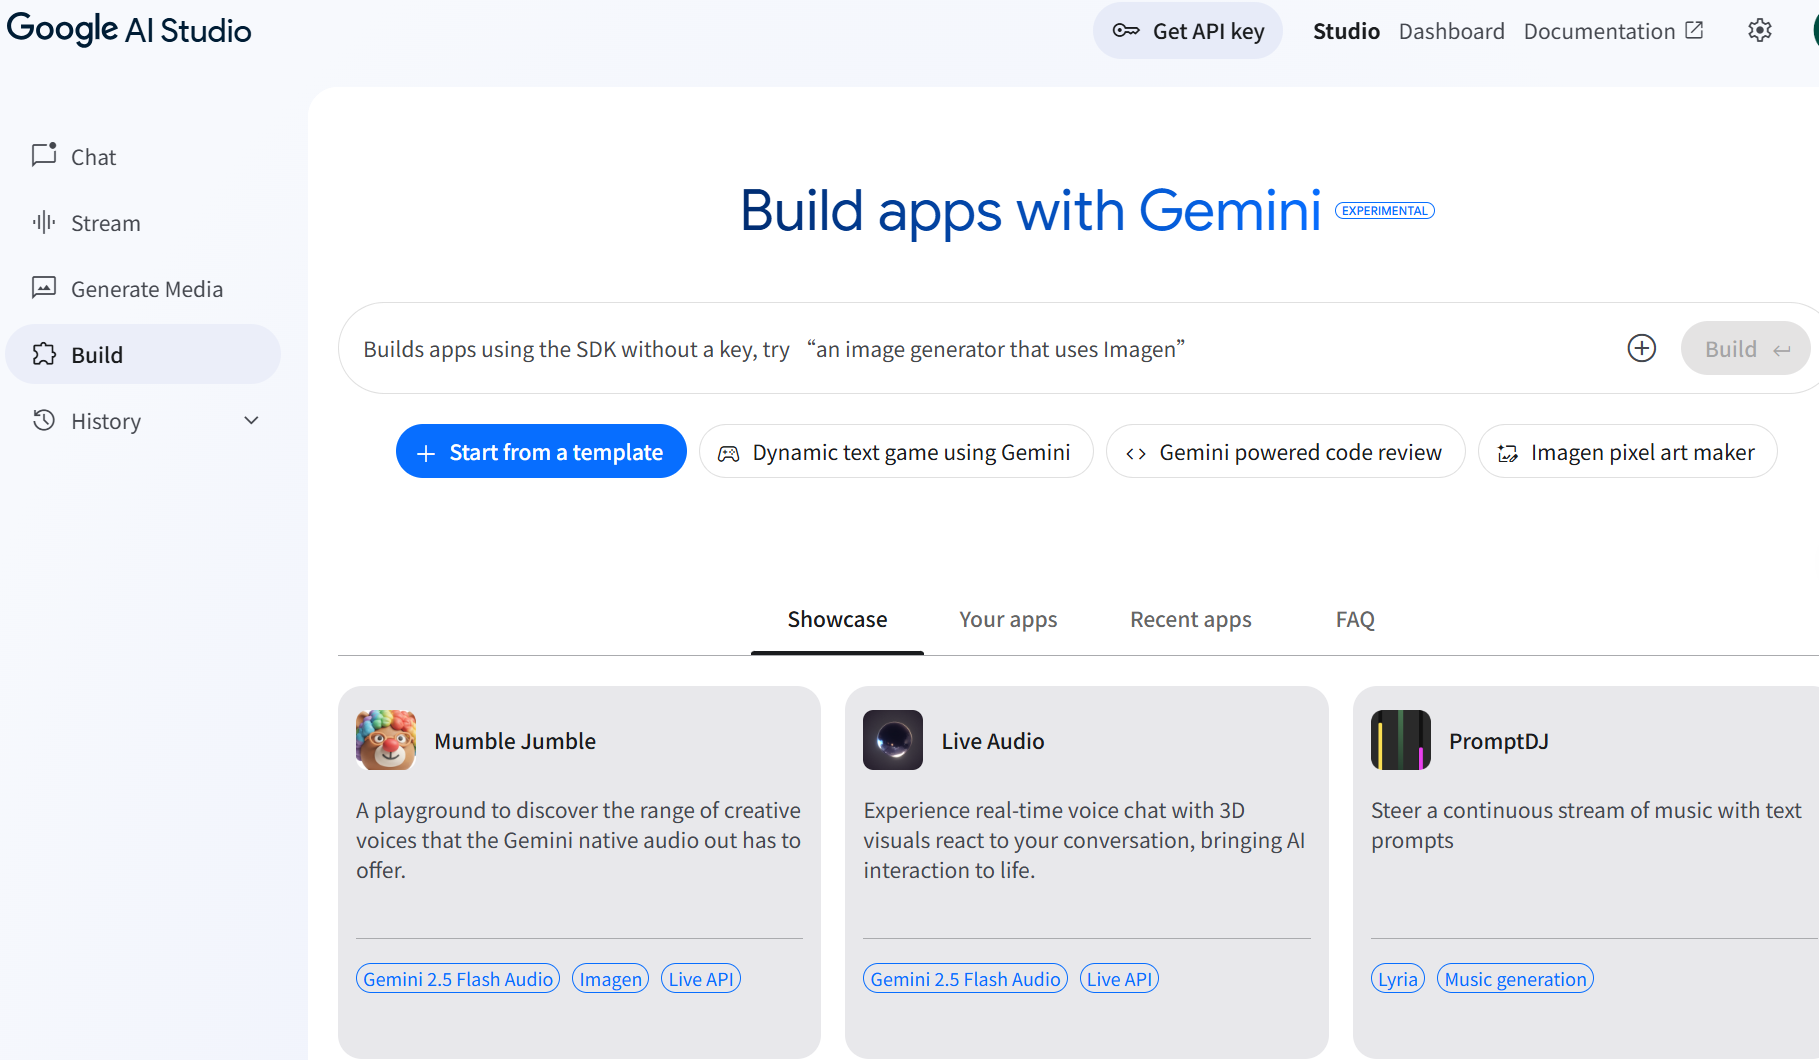Click the Mumble Jumble clown thumbnail
This screenshot has width=1819, height=1060.
(386, 740)
